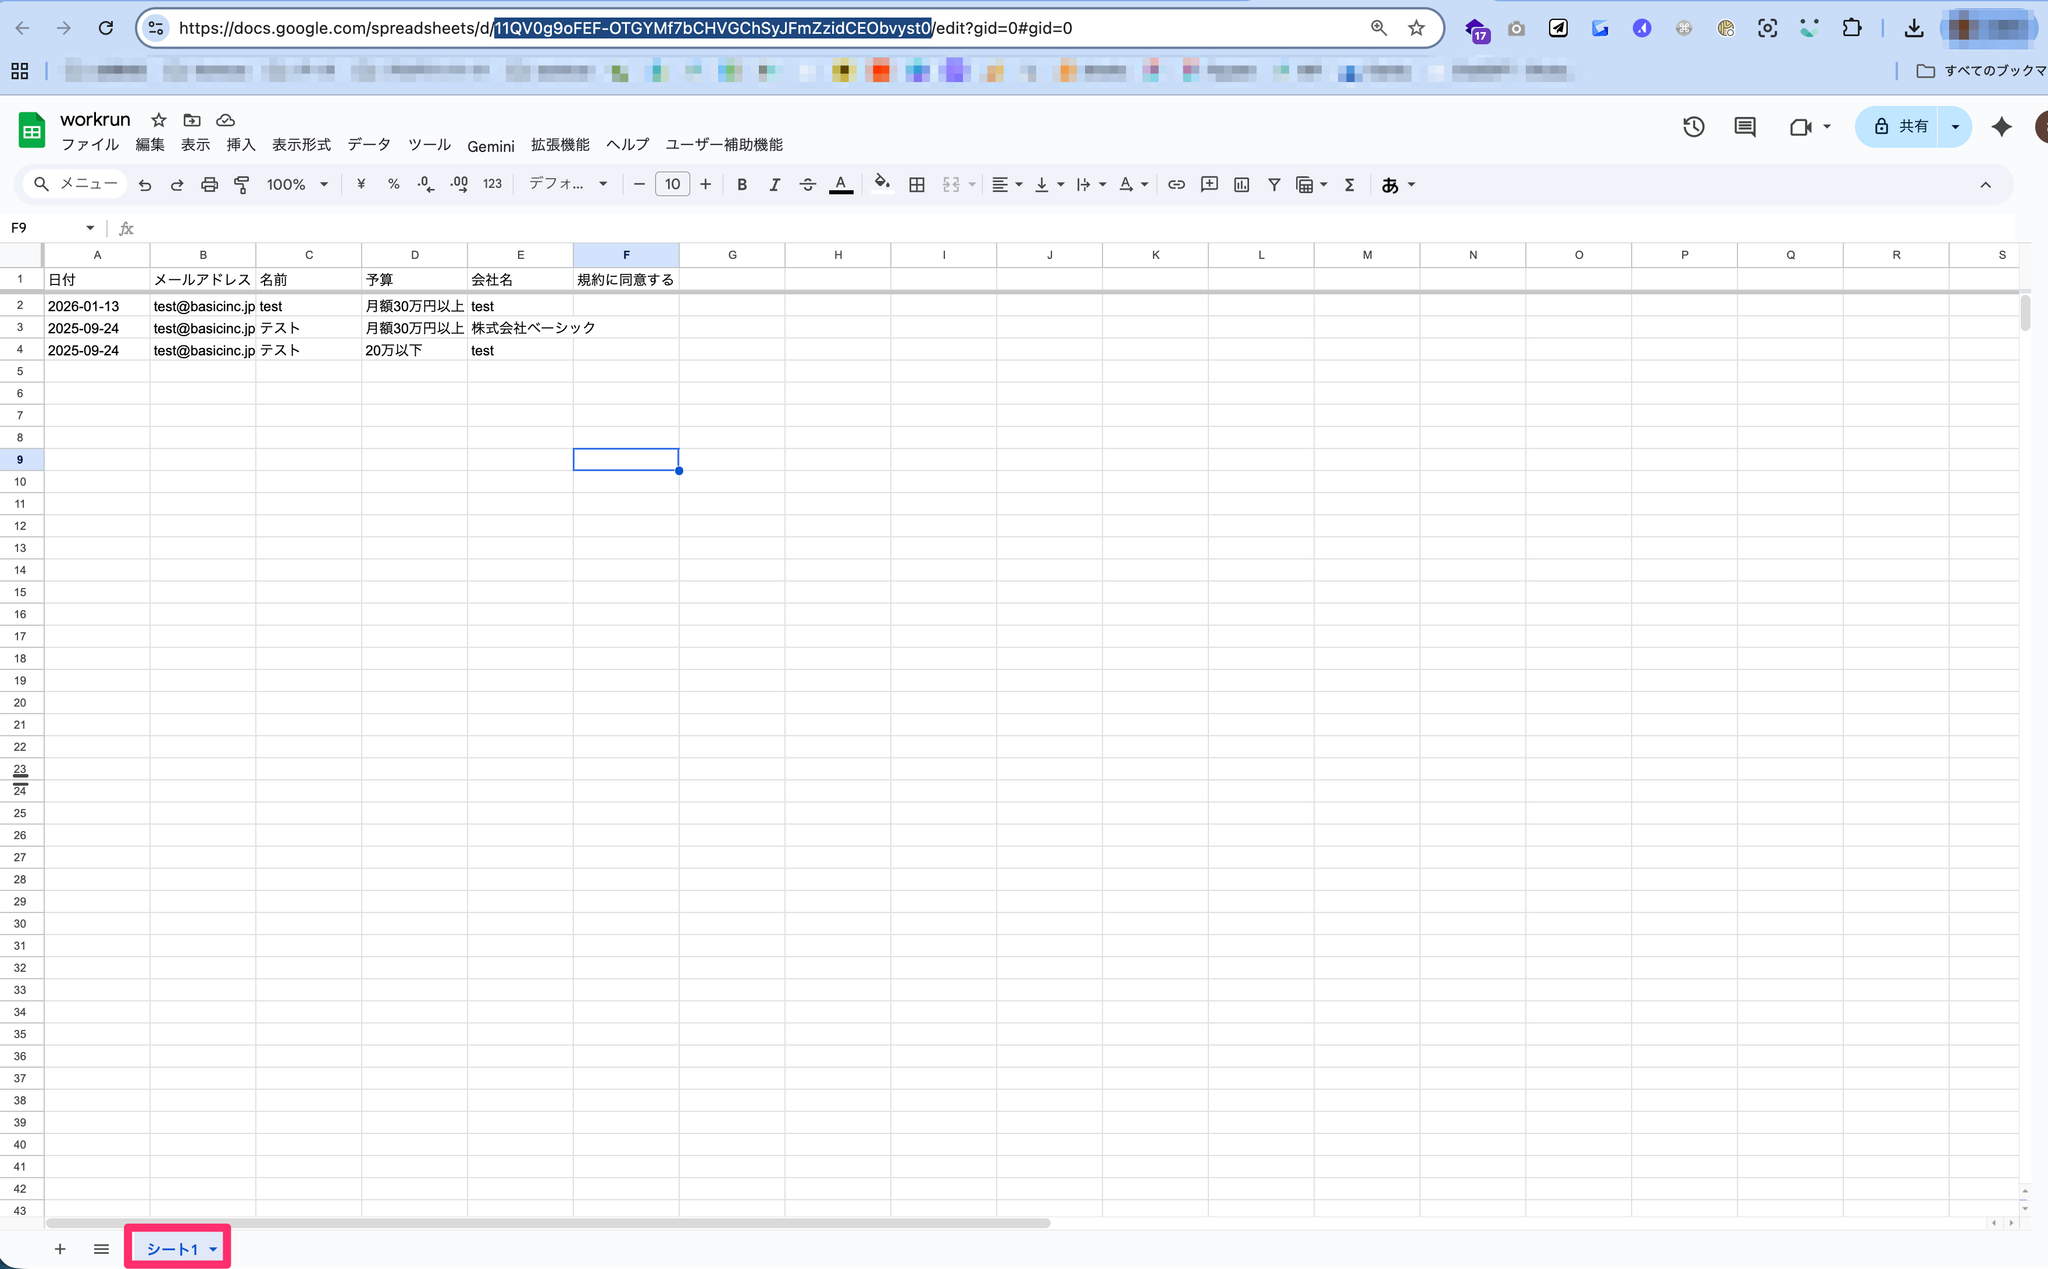Toggle bold formatting
The height and width of the screenshot is (1269, 2048).
coord(742,185)
